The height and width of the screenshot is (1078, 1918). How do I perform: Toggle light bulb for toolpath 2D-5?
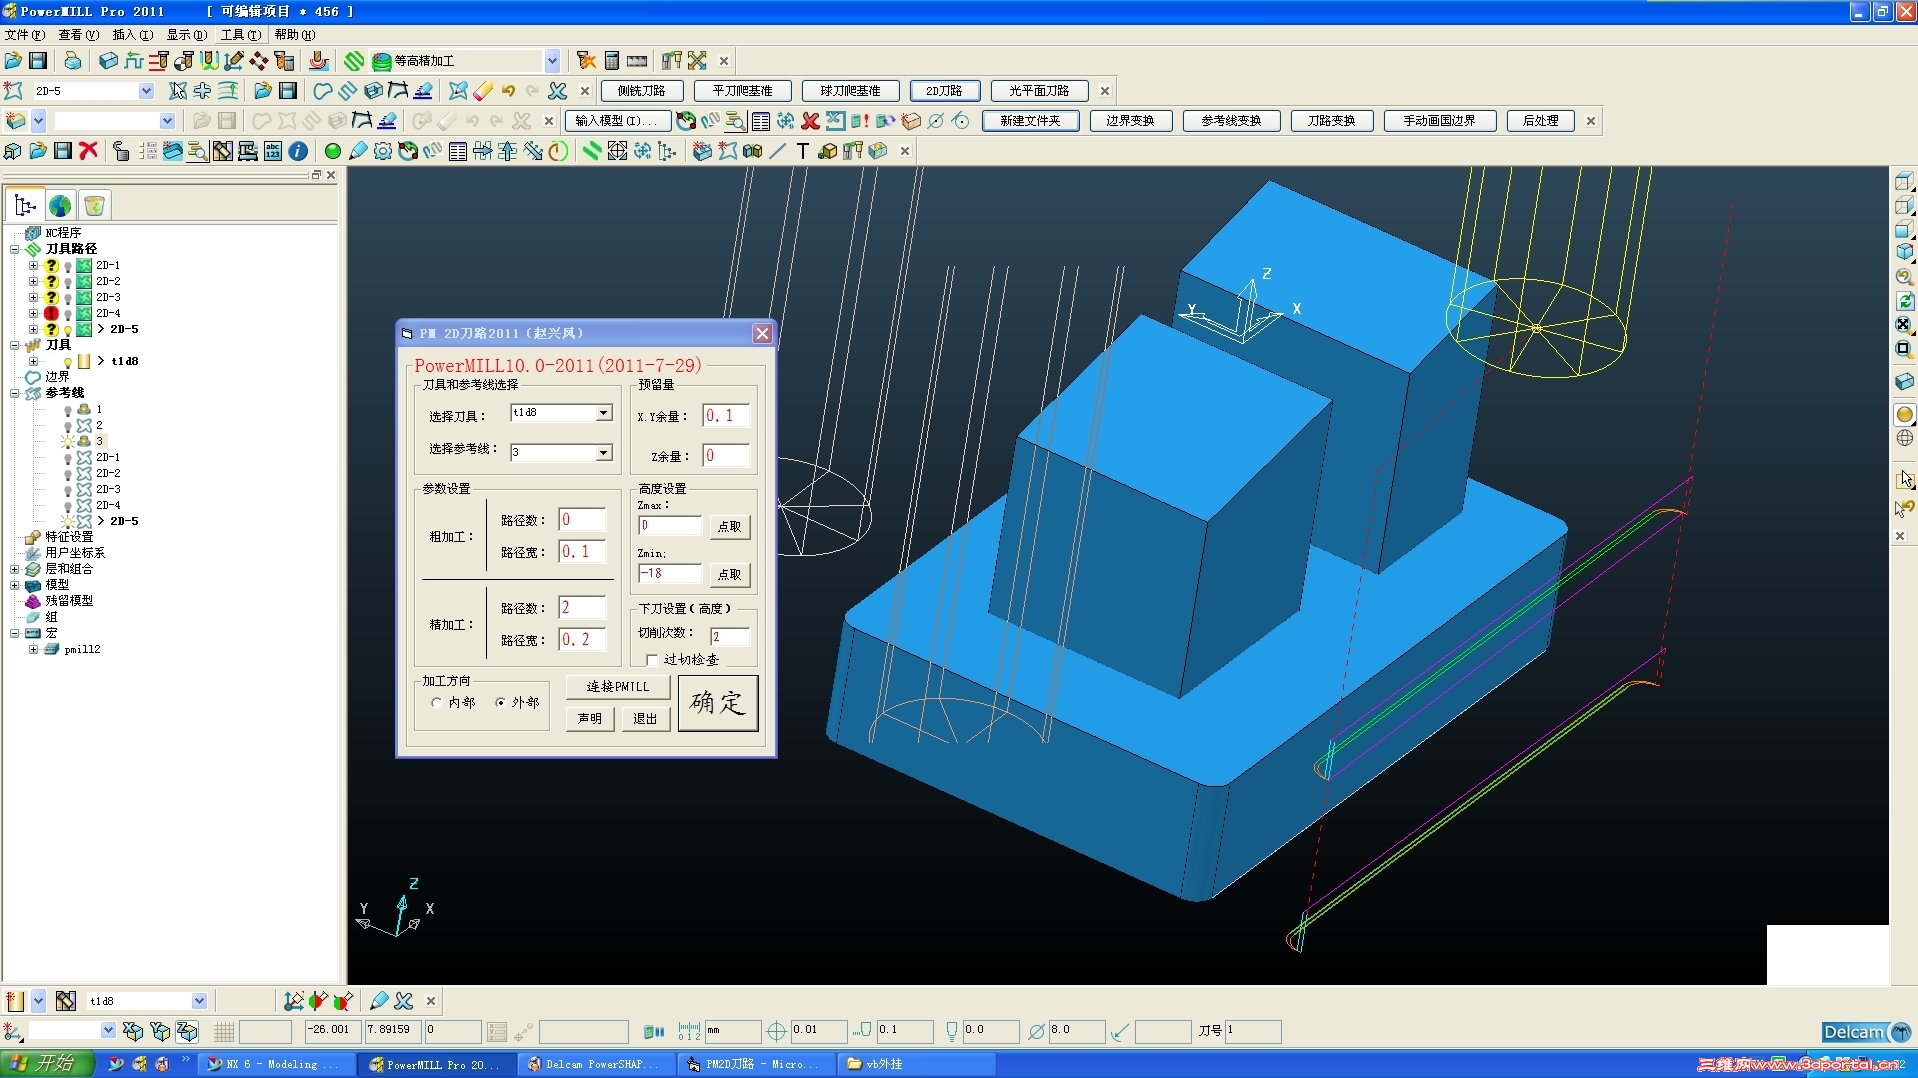click(x=68, y=330)
